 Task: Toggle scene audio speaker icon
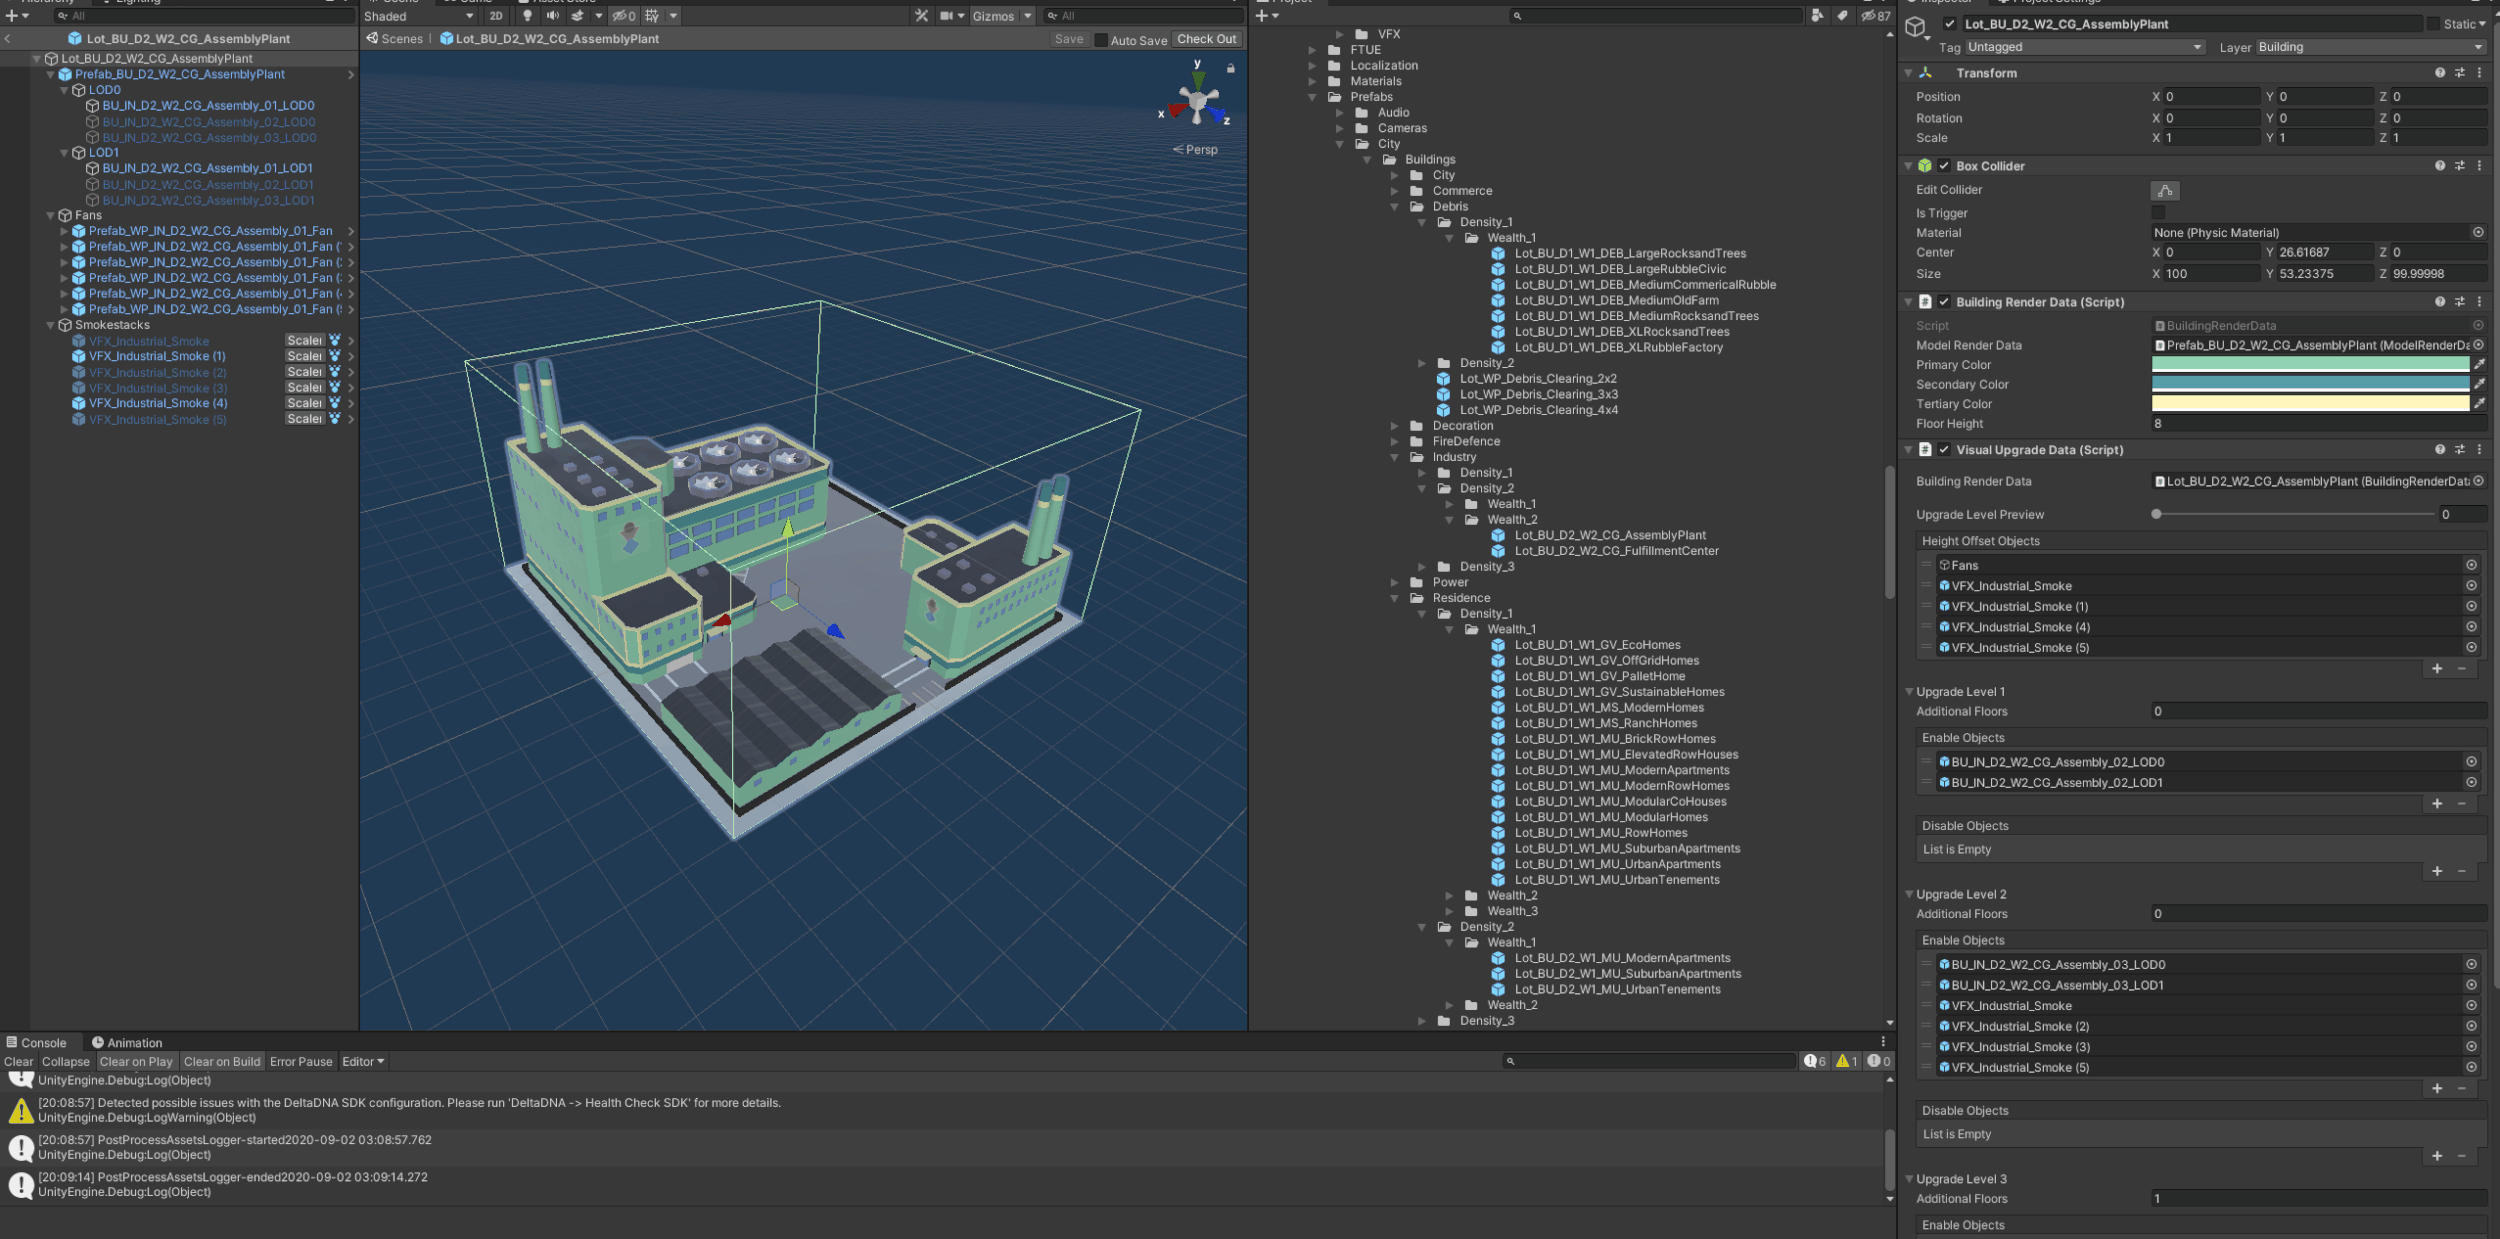click(x=552, y=16)
